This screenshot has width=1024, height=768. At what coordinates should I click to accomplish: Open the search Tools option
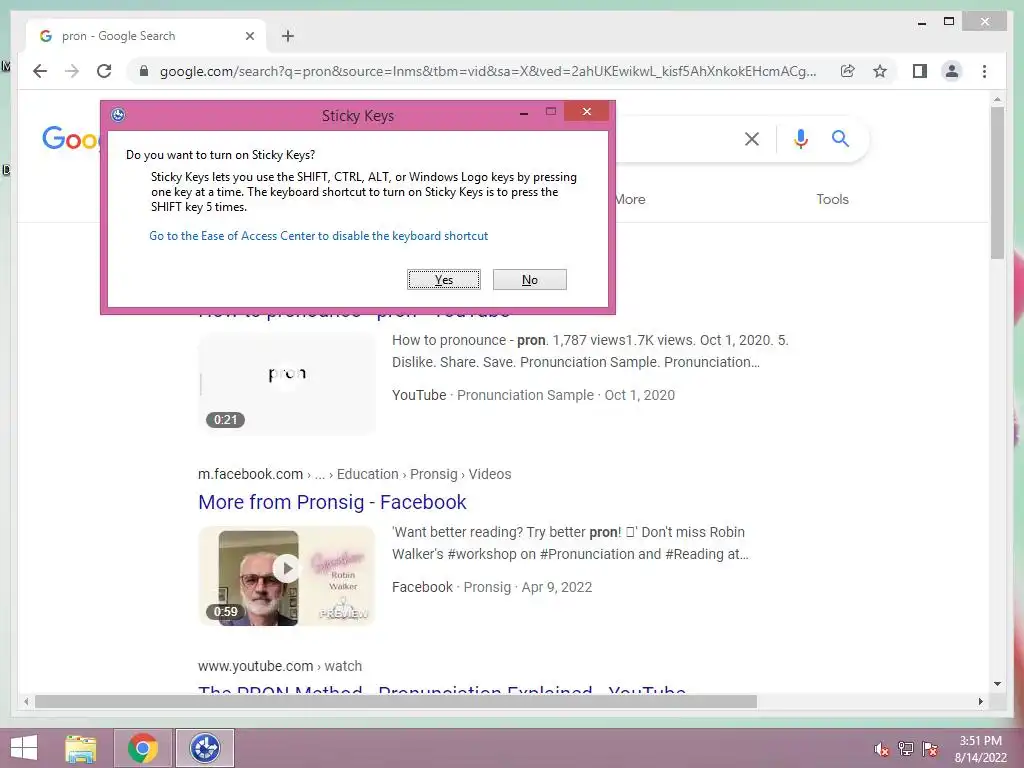[x=833, y=199]
